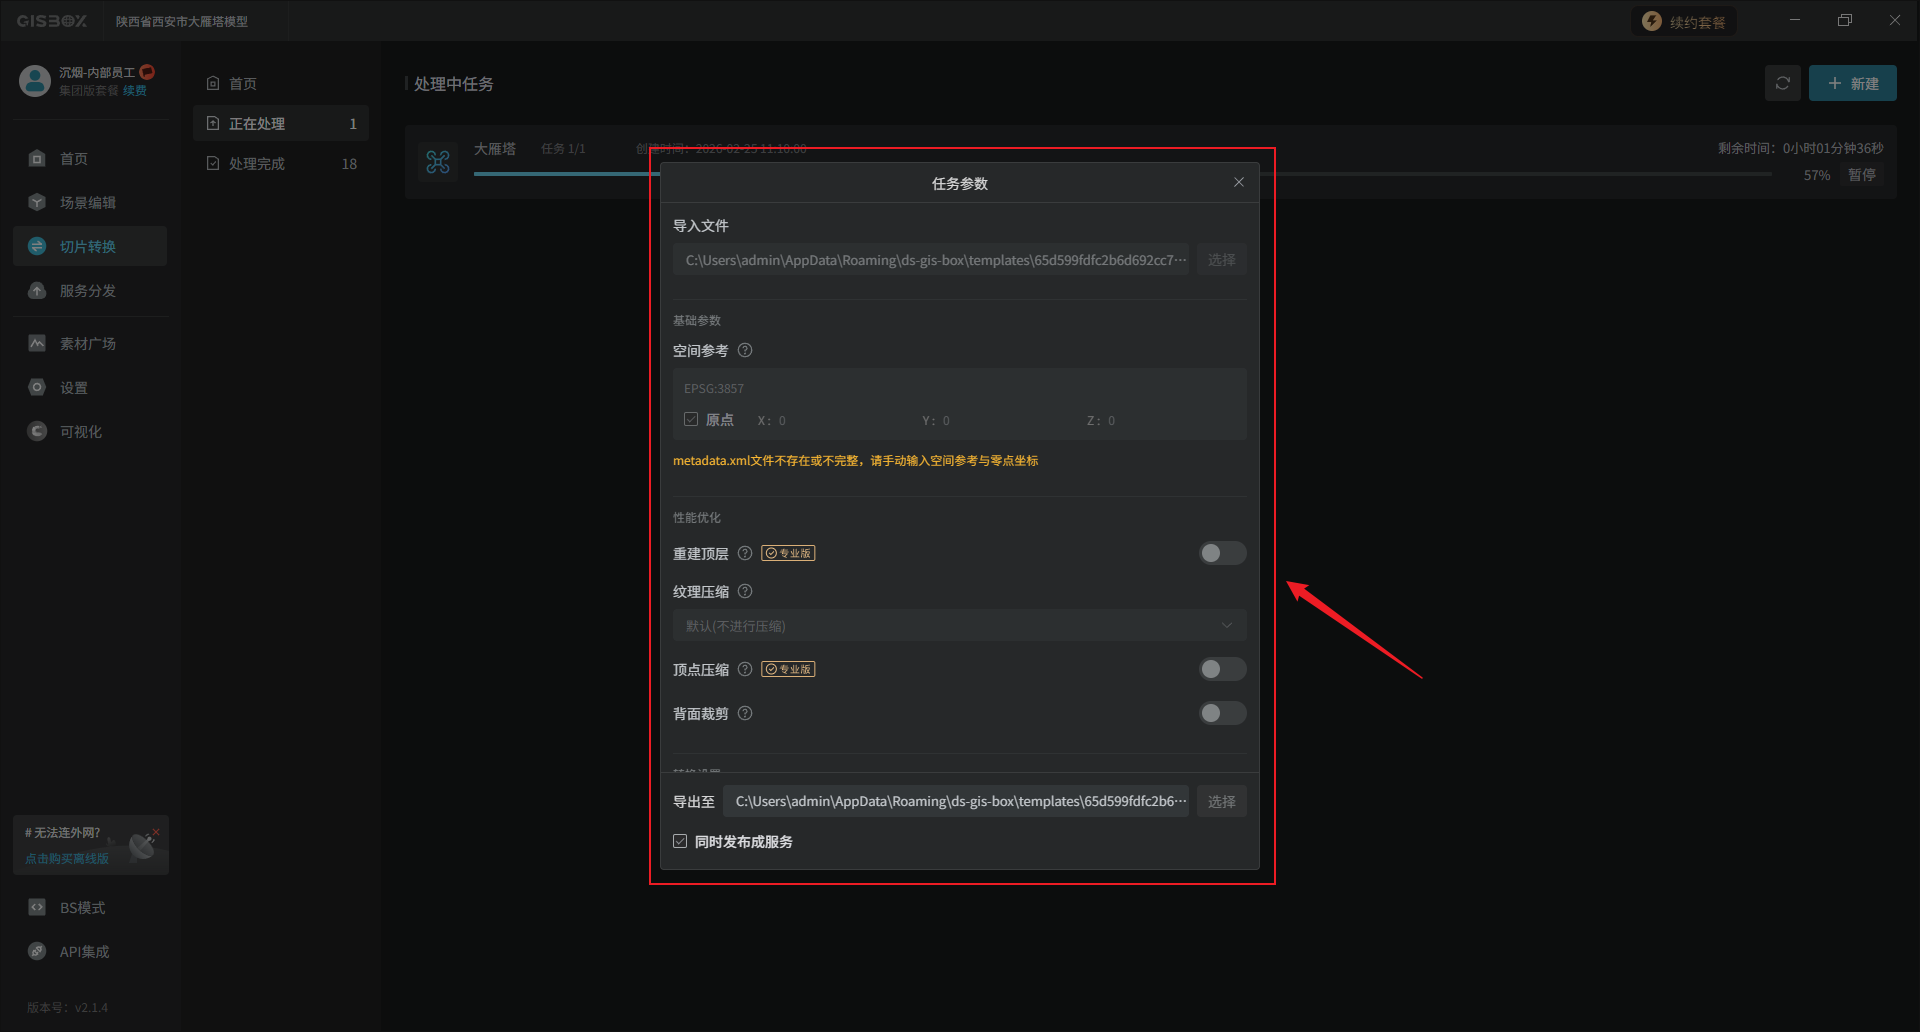1920x1032 pixels.
Task: Click the 导出至 path input field
Action: click(x=956, y=802)
